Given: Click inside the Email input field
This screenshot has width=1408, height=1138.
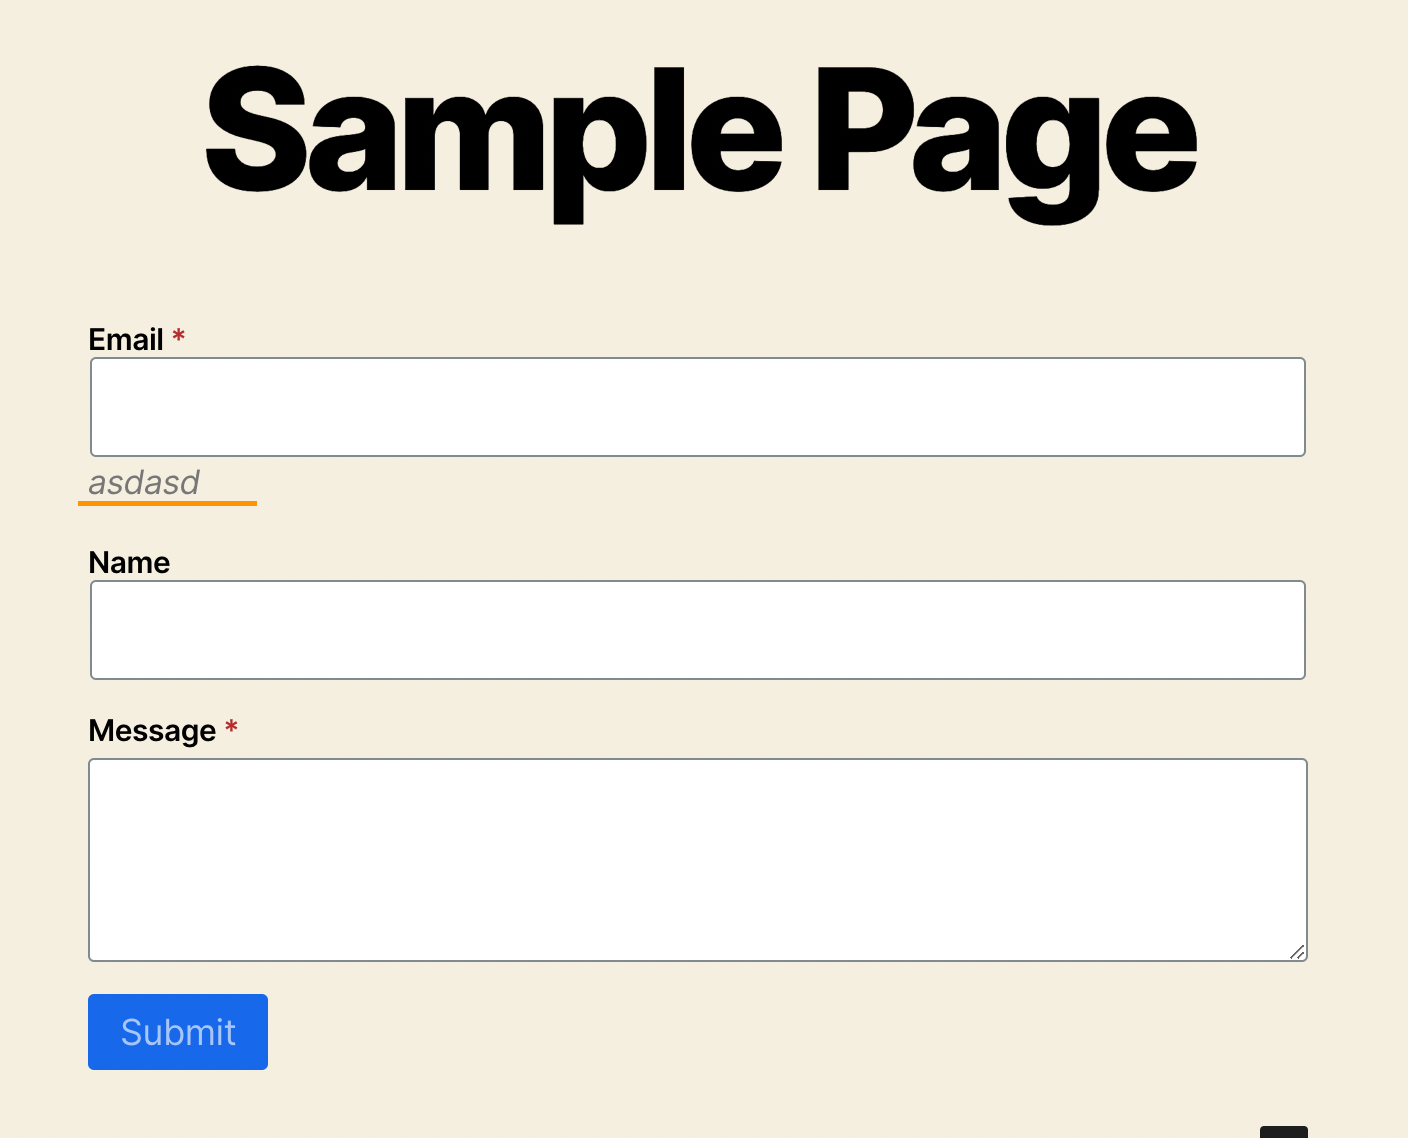Looking at the screenshot, I should (697, 406).
